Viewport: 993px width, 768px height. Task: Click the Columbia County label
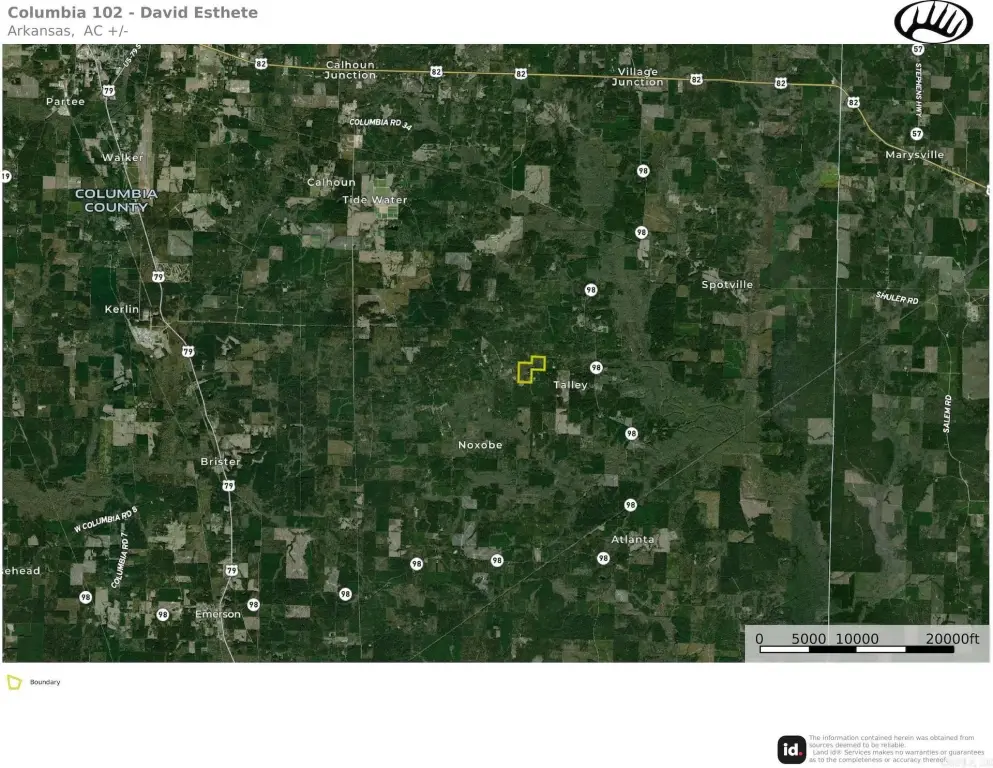[x=116, y=200]
